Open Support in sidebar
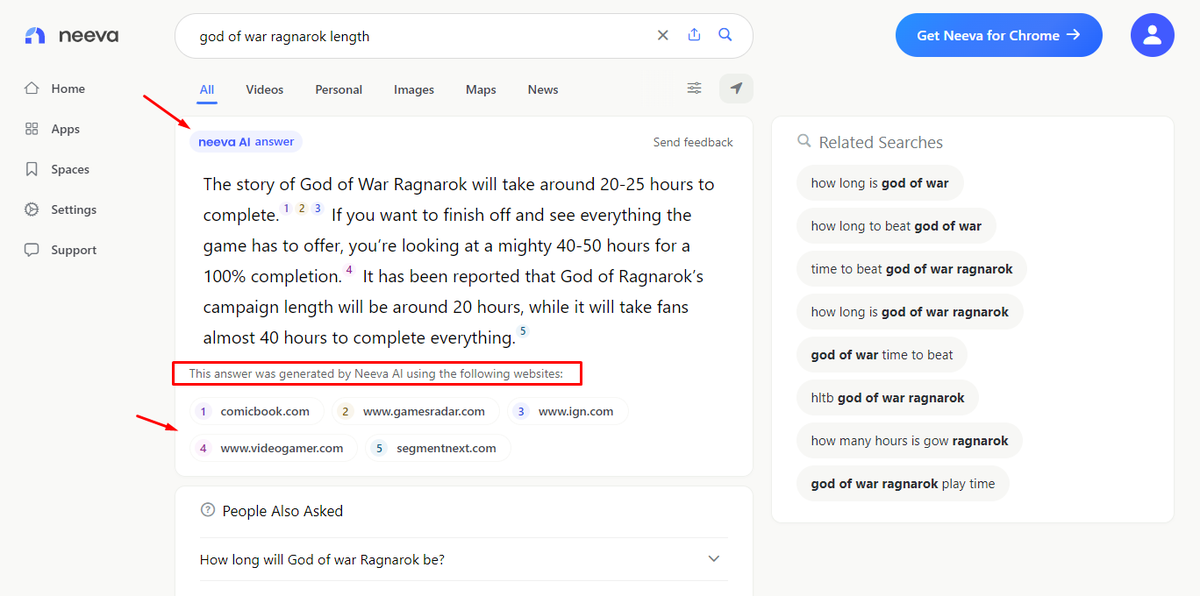This screenshot has width=1200, height=596. [x=60, y=250]
